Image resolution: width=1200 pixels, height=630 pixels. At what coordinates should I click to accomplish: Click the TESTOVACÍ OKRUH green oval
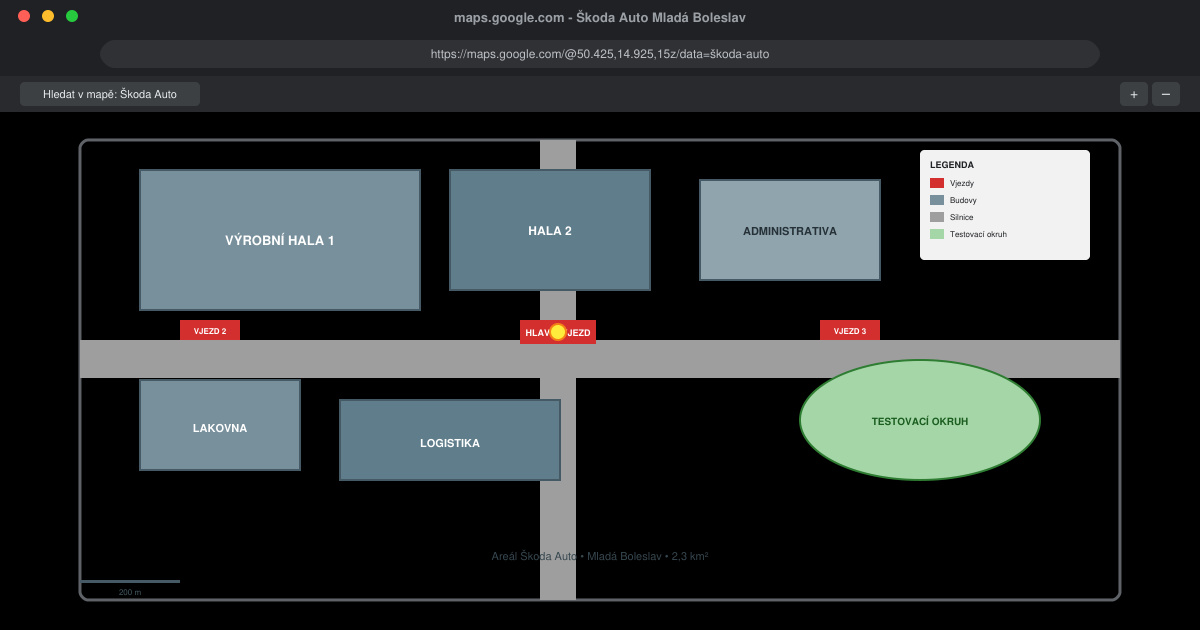[x=920, y=420]
